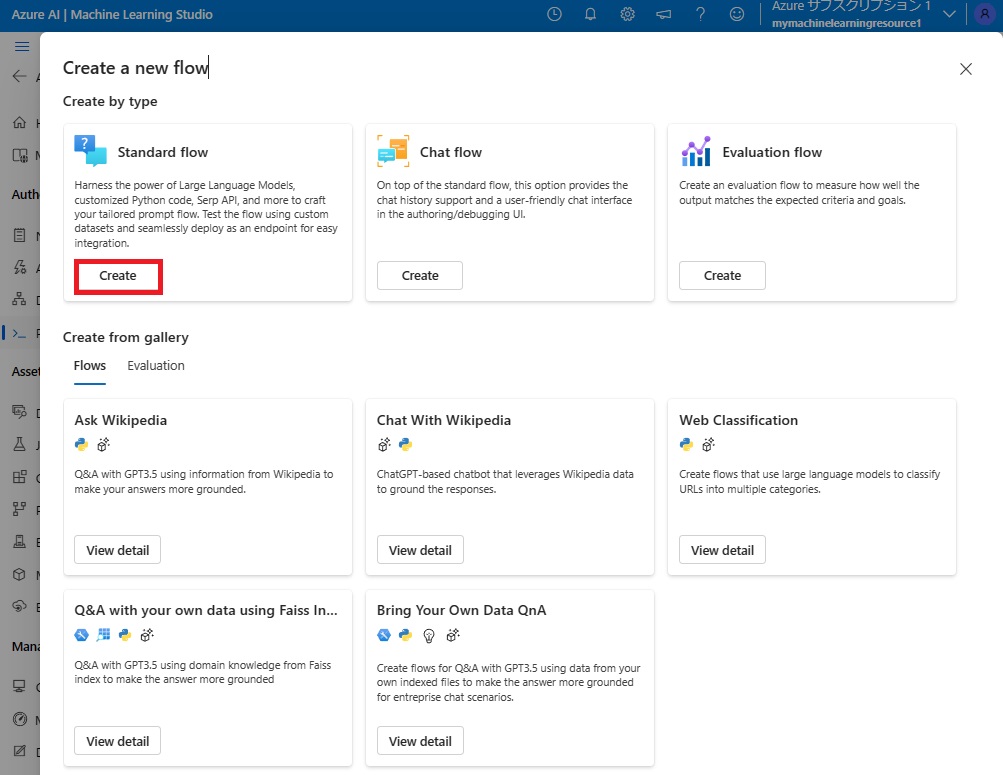Open the notifications bell

(x=590, y=14)
